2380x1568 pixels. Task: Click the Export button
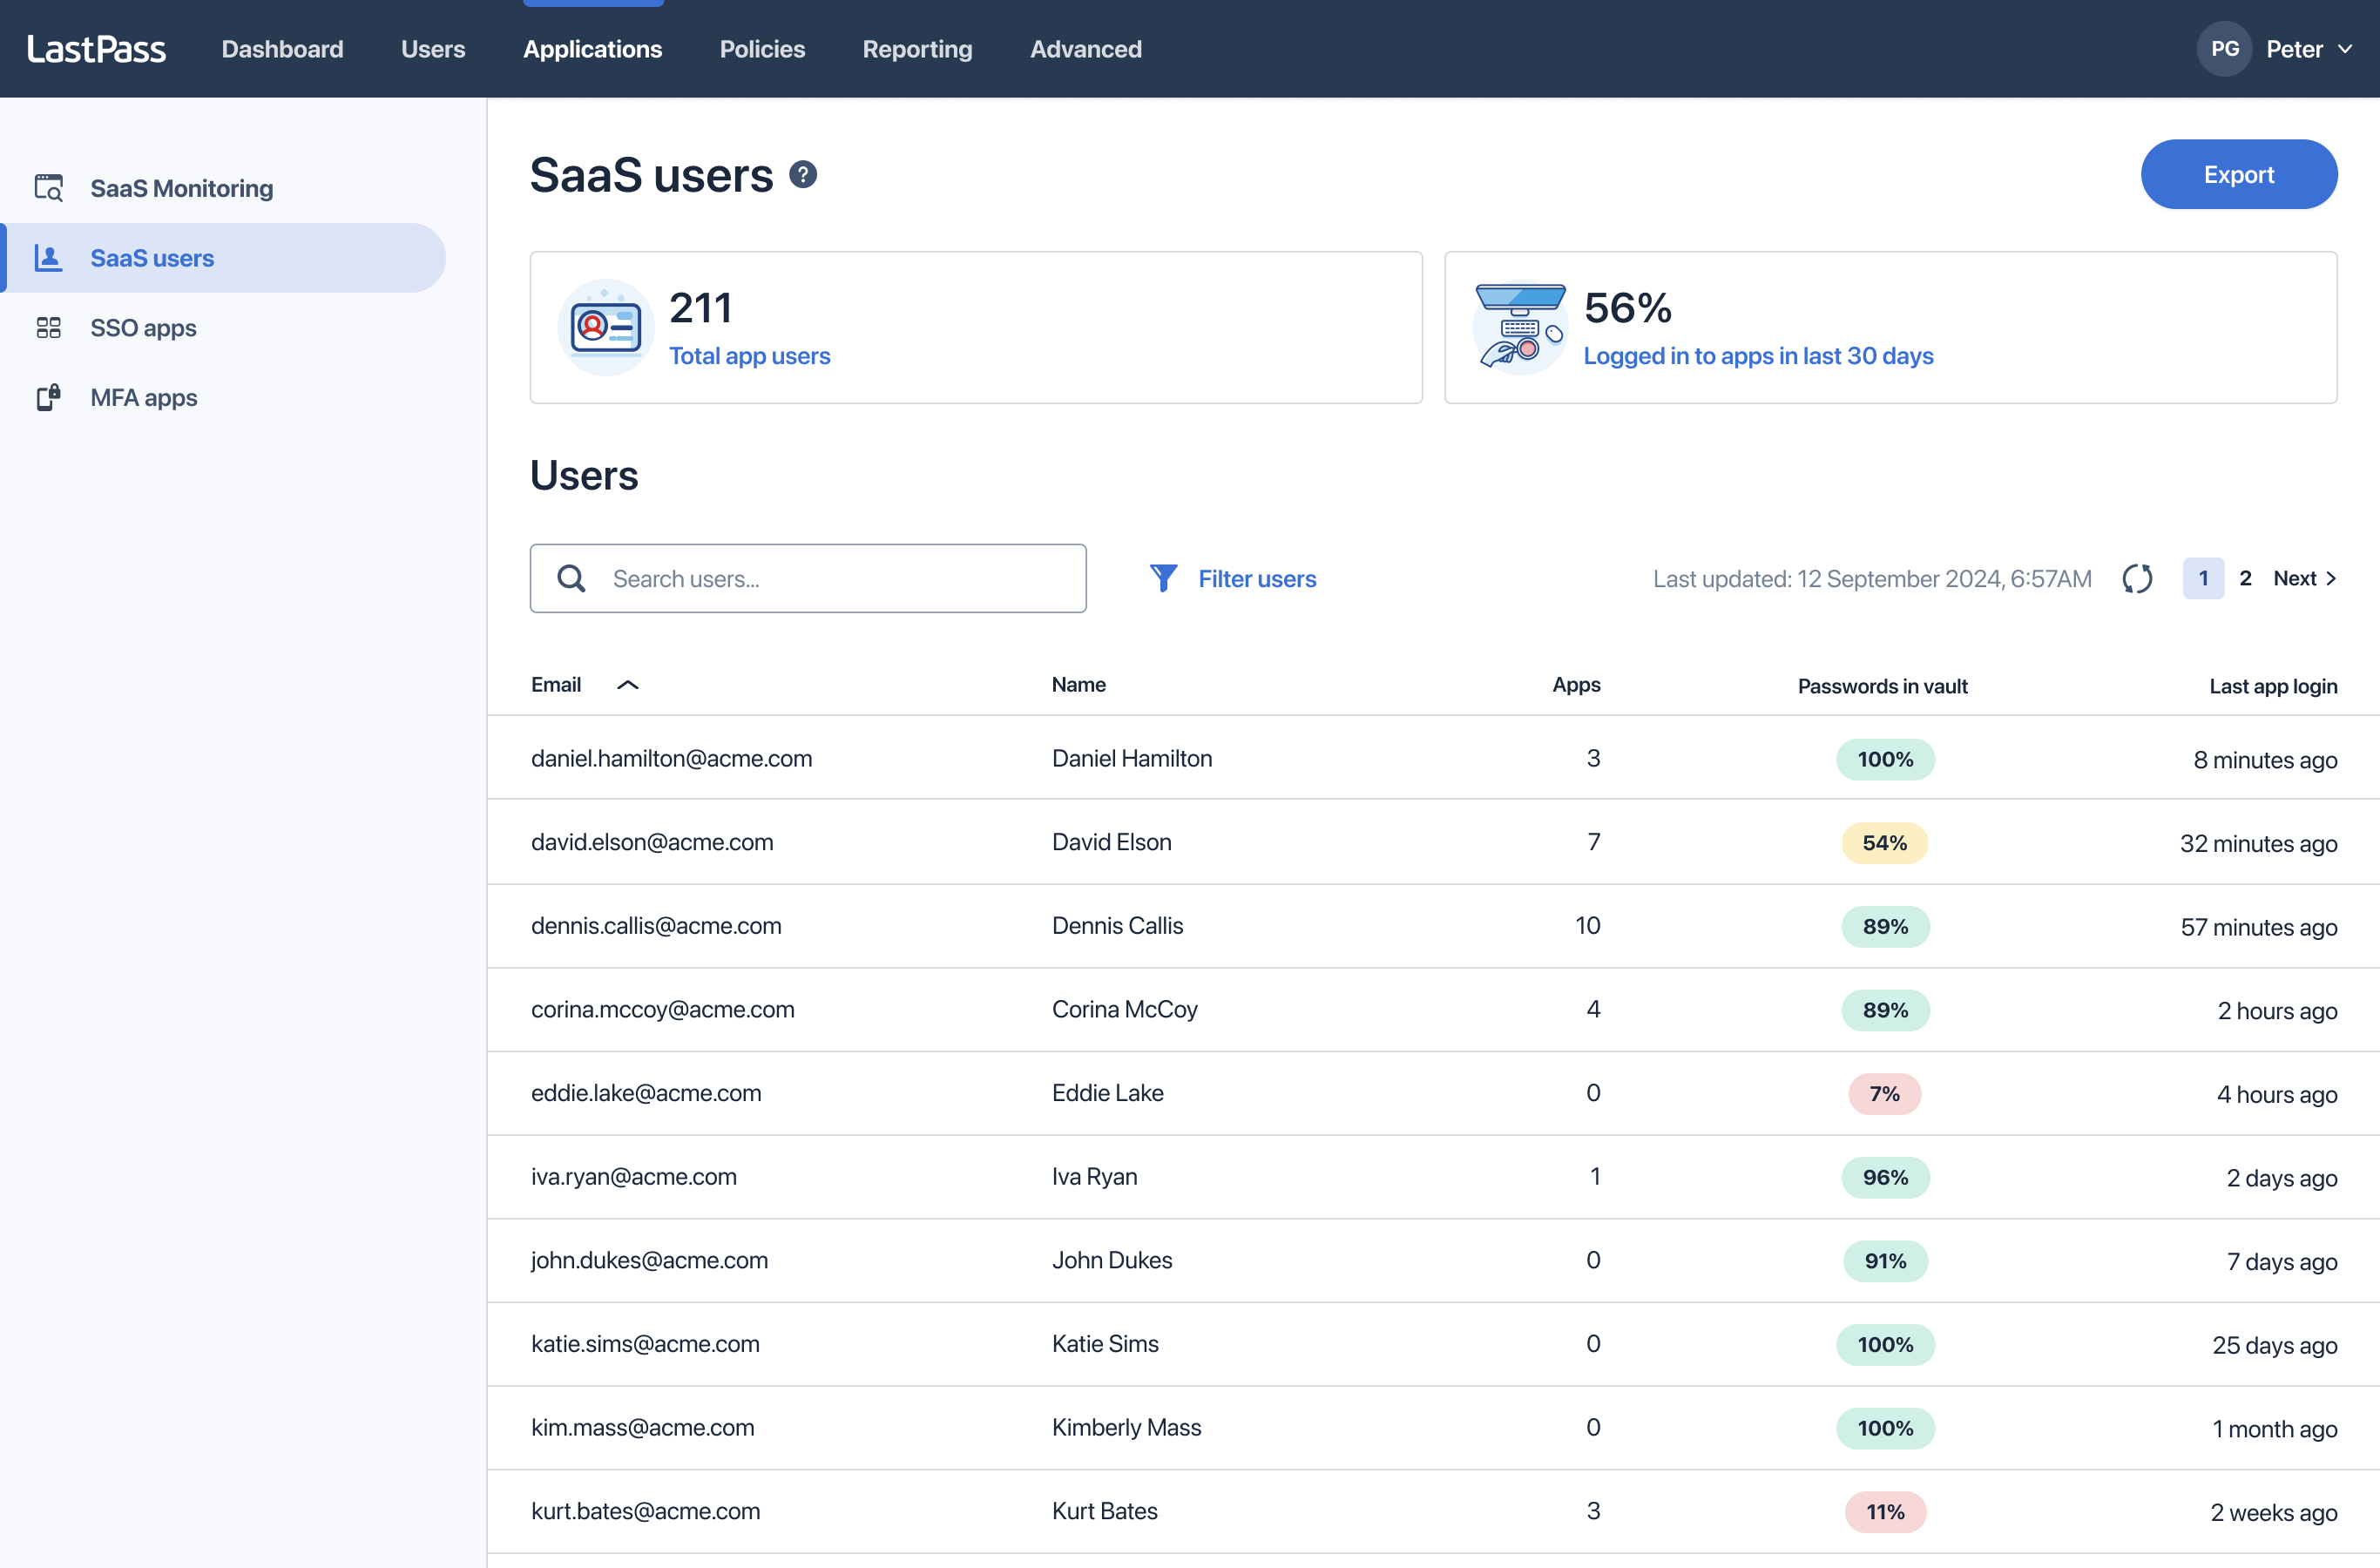2238,175
